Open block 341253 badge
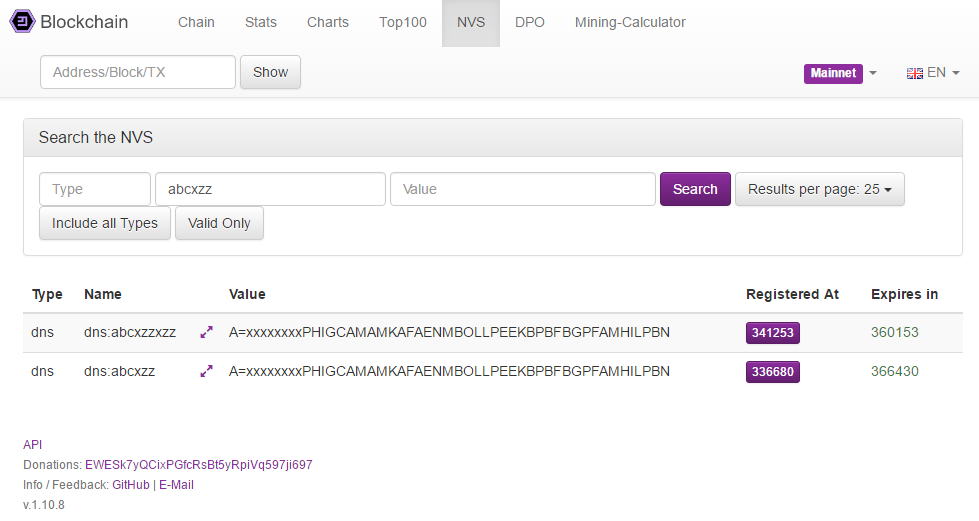This screenshot has height=521, width=979. point(772,332)
